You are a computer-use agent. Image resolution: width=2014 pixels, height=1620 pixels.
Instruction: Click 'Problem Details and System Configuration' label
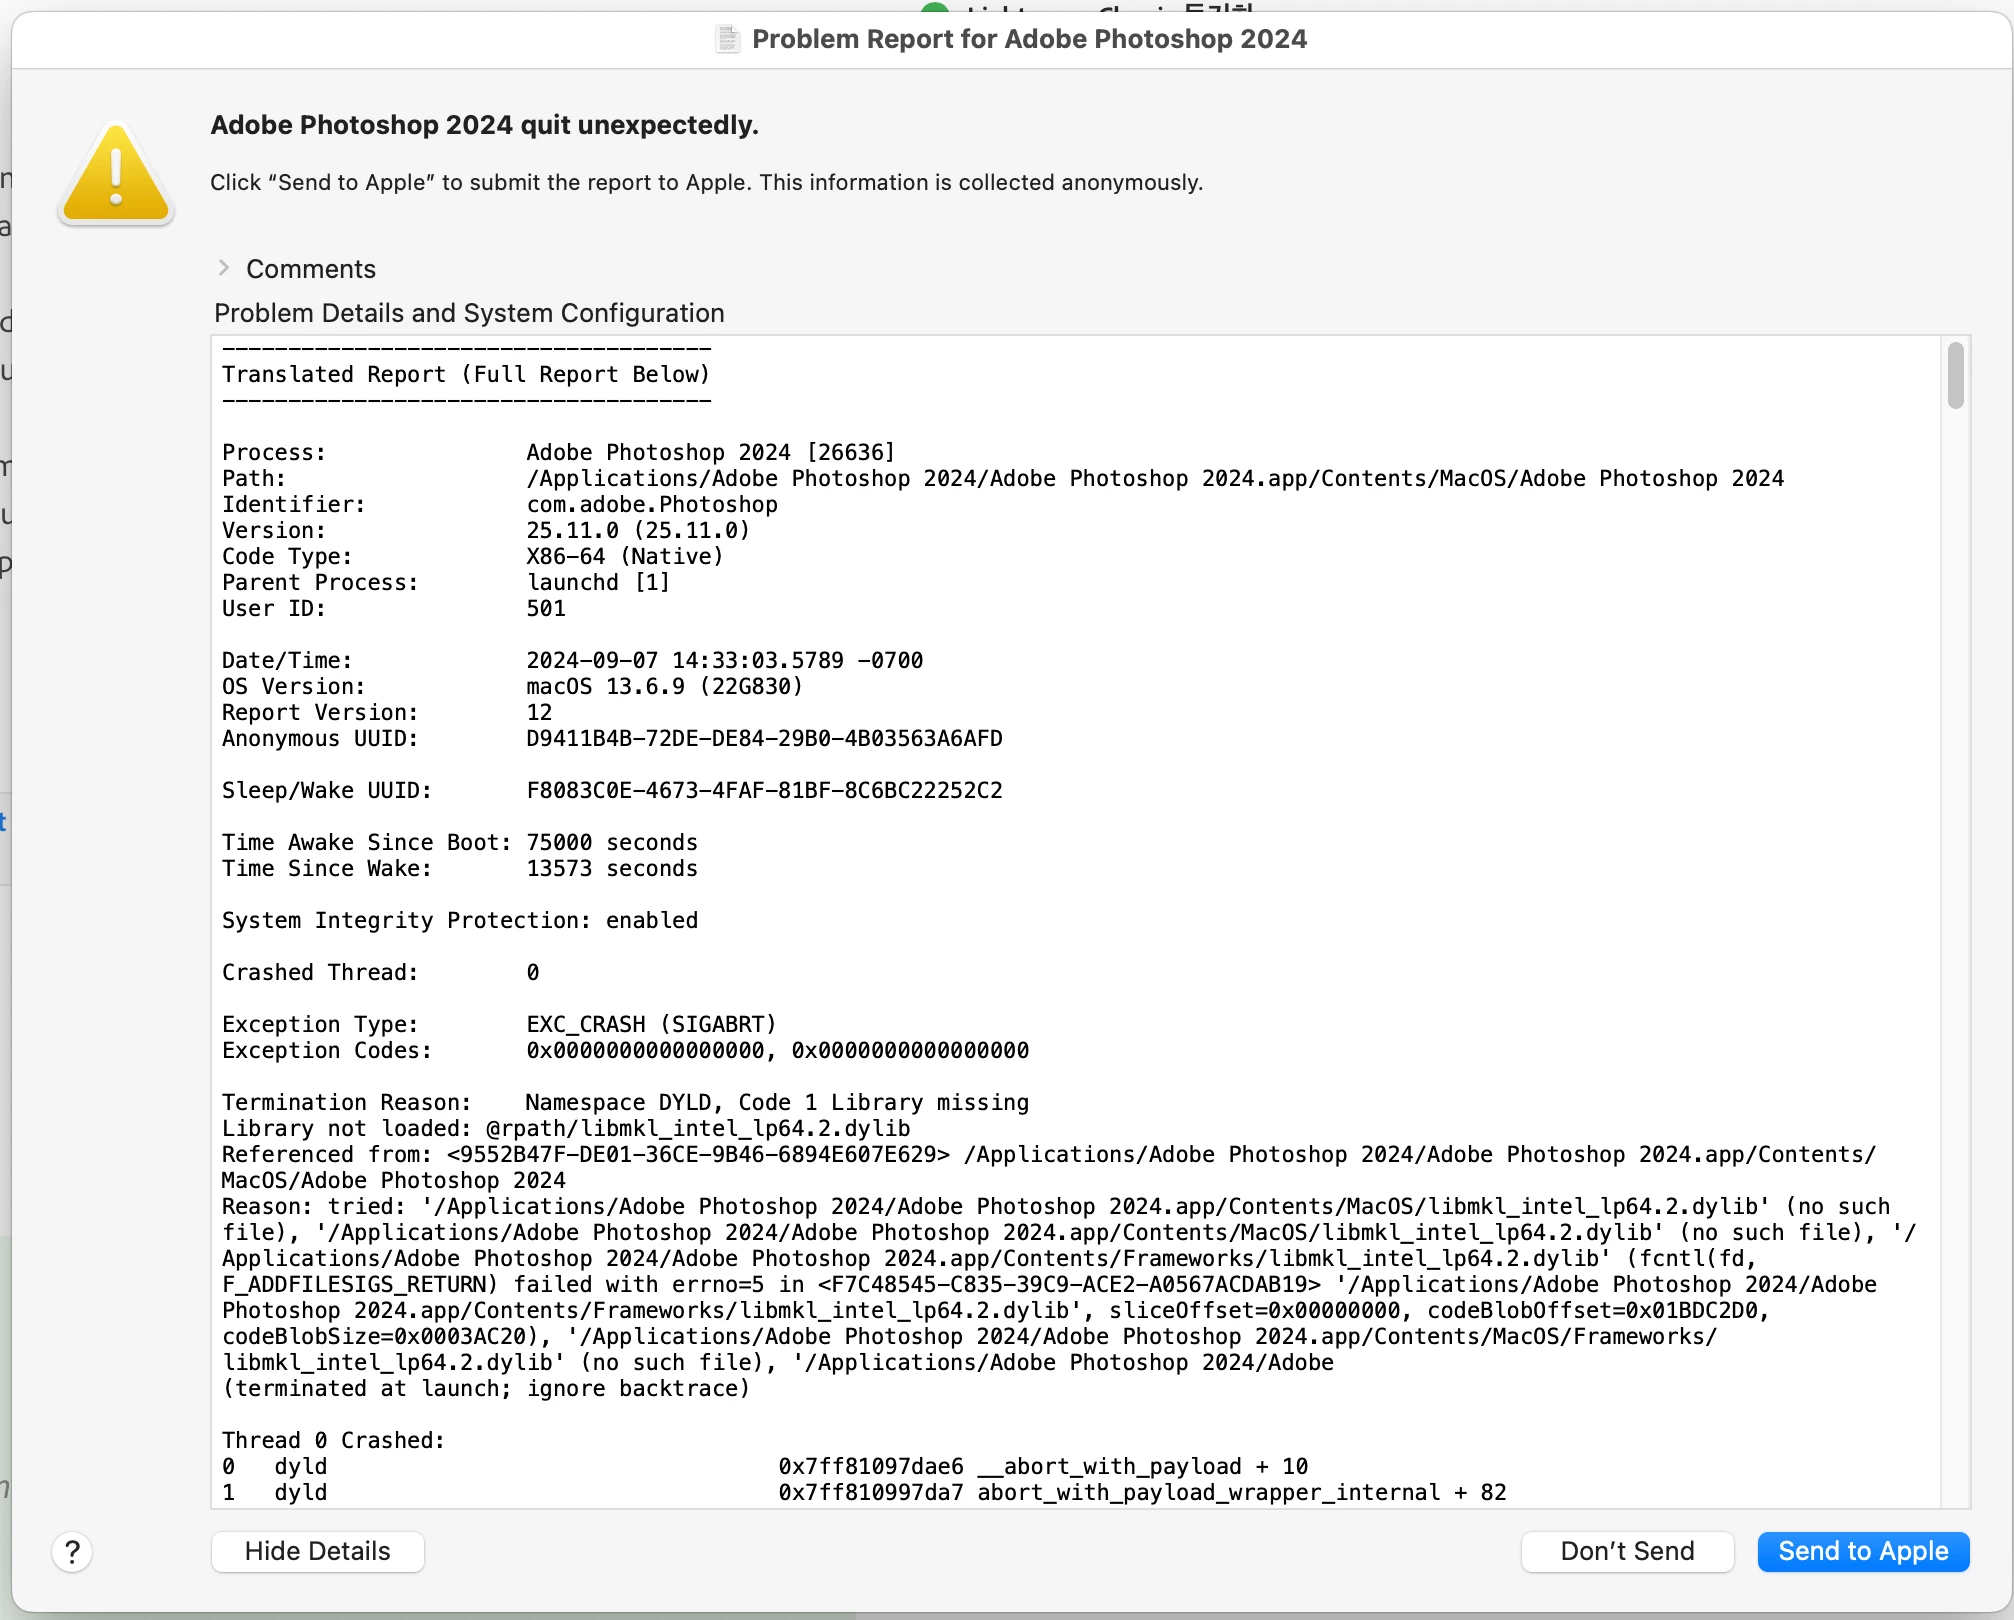point(469,313)
